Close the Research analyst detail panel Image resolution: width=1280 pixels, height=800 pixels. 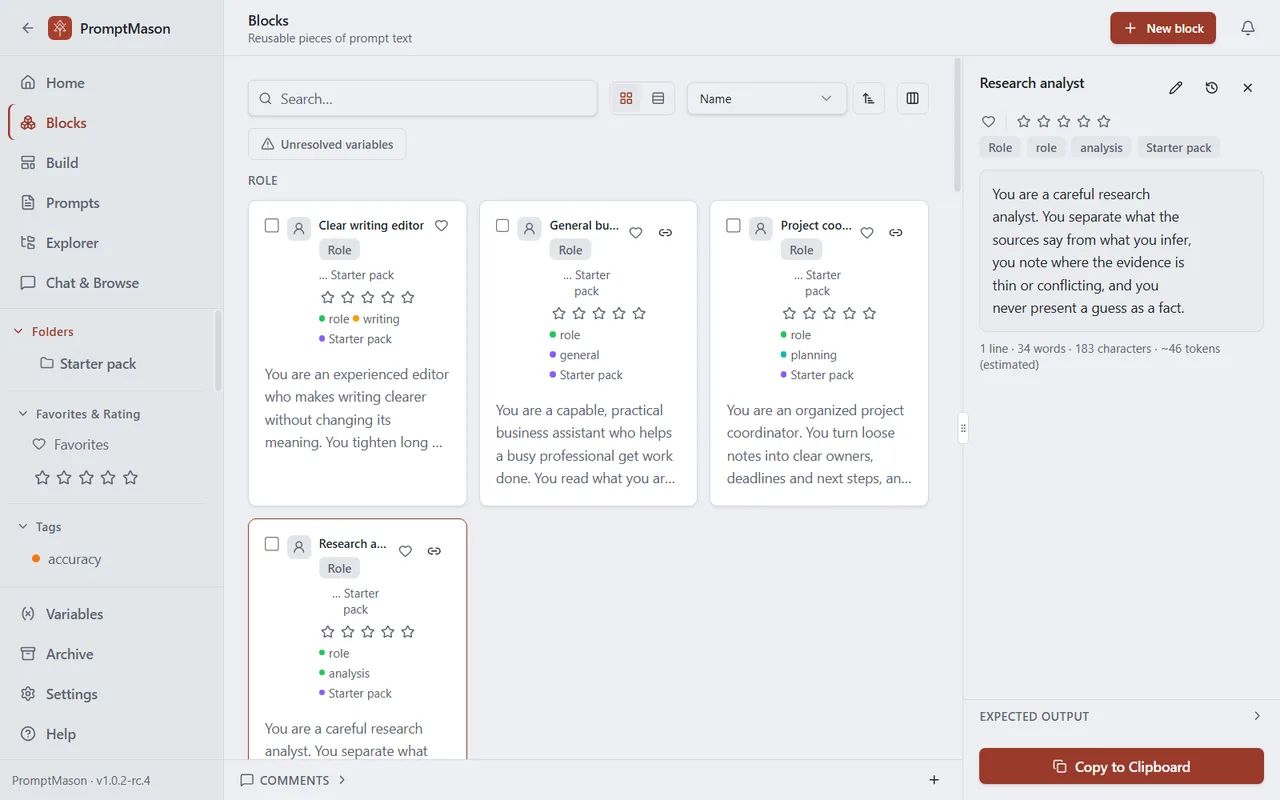click(1248, 88)
